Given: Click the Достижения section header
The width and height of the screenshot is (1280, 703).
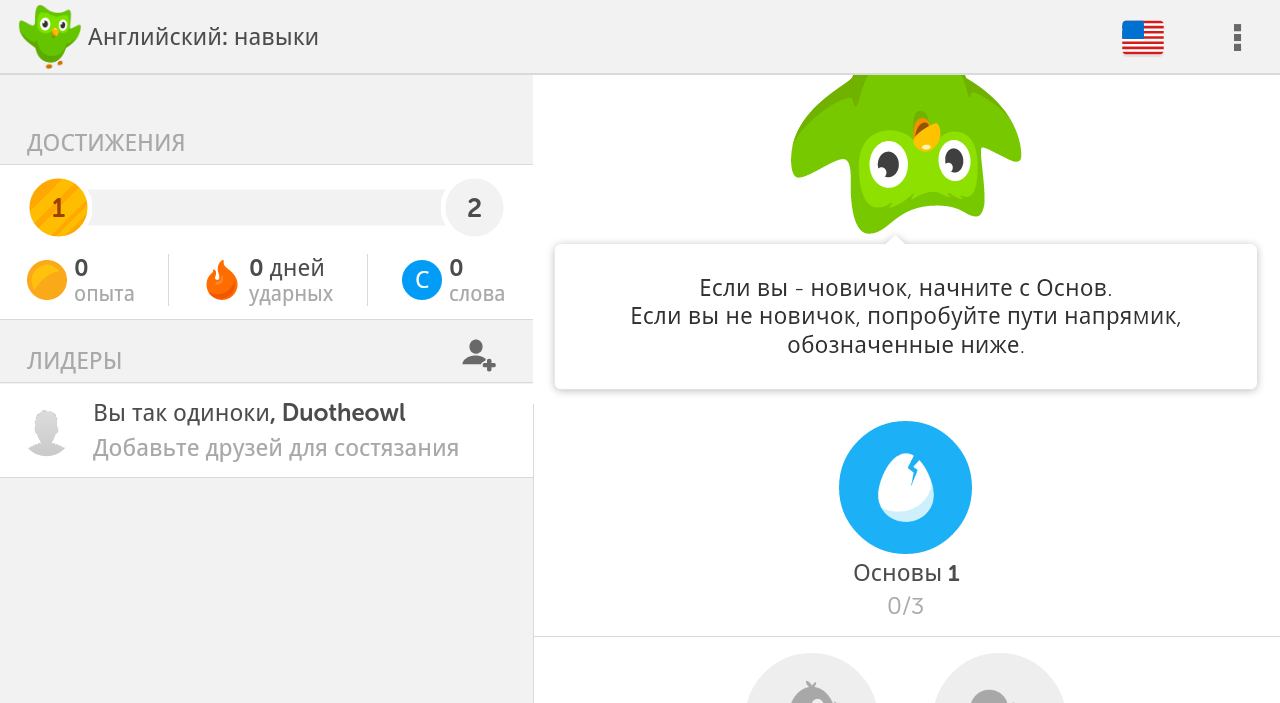Looking at the screenshot, I should 106,143.
